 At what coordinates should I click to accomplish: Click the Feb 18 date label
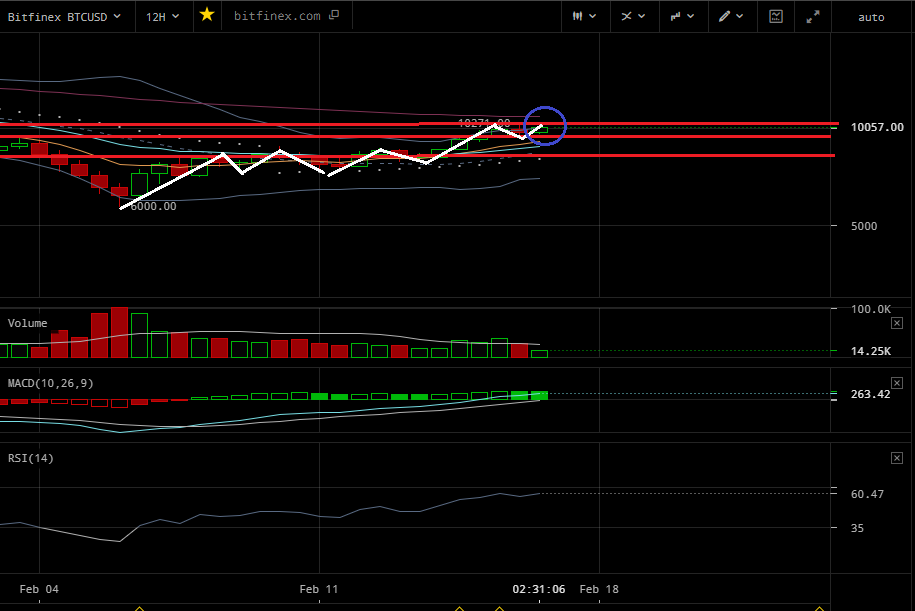(599, 589)
